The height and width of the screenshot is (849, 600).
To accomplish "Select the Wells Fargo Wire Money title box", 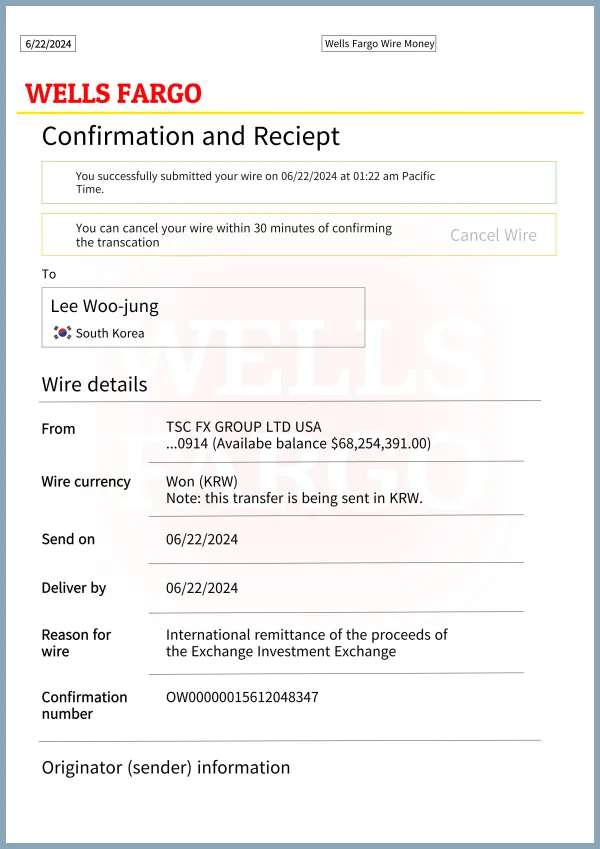I will [x=379, y=44].
